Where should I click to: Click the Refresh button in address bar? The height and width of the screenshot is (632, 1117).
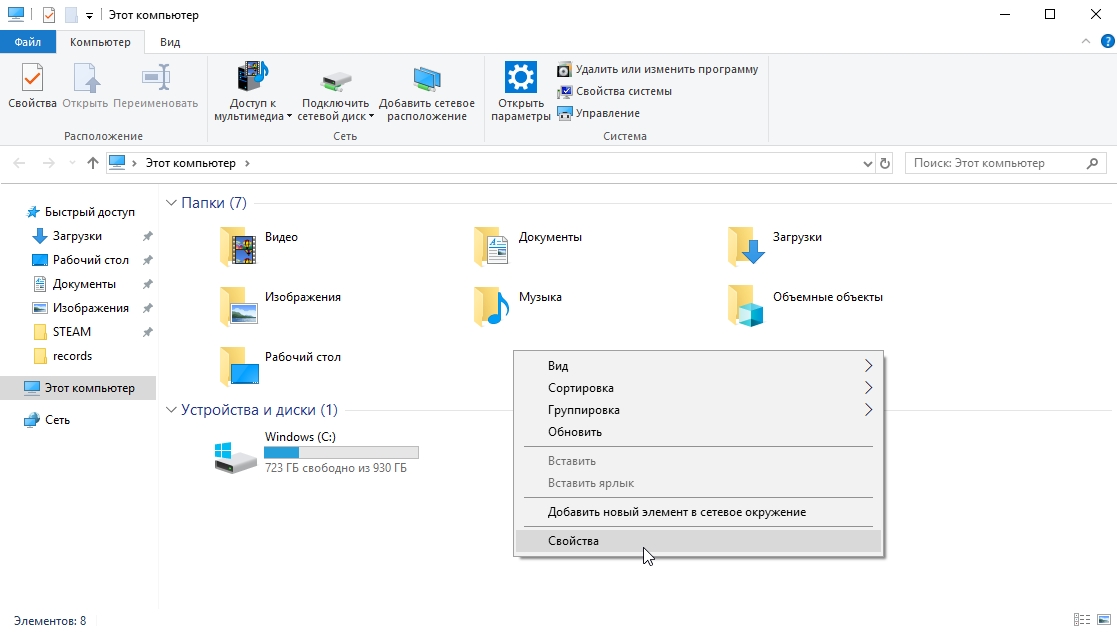pyautogui.click(x=885, y=163)
